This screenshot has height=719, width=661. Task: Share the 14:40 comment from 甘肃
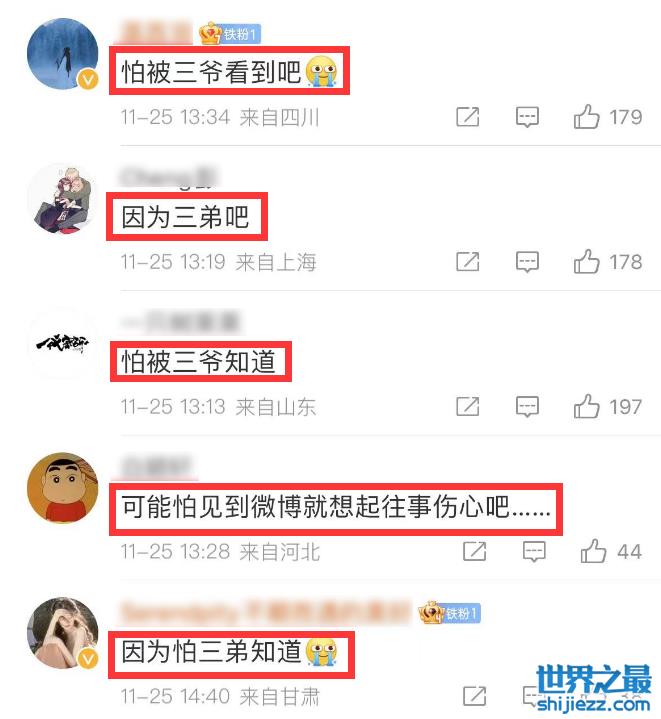[x=474, y=696]
